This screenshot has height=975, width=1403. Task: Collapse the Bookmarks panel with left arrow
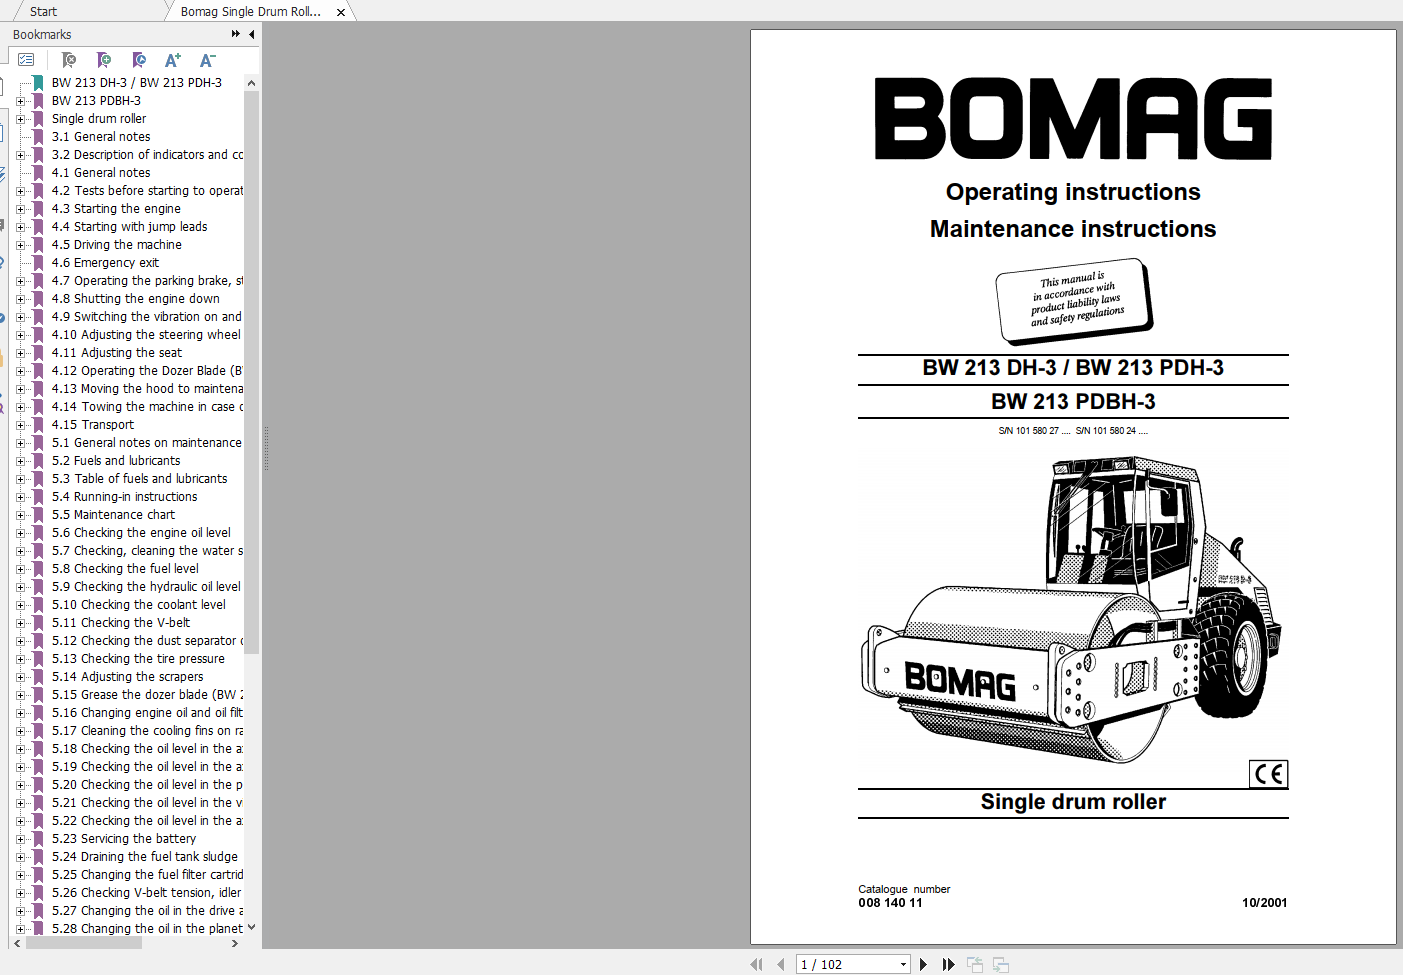[251, 34]
